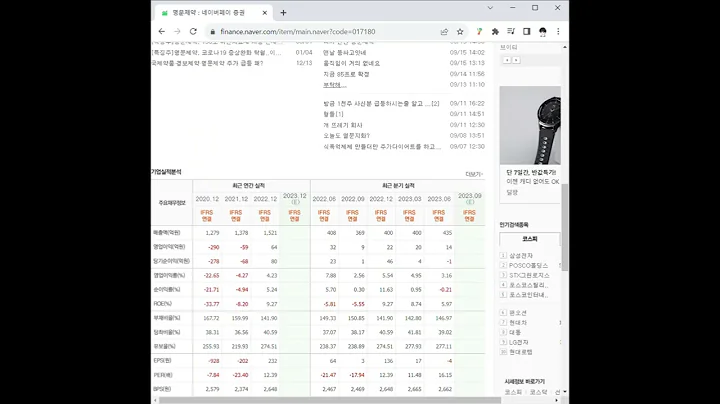Click previous arrow in right sidebar pager
Screen dimensions: 720x404
pyautogui.click(x=507, y=60)
